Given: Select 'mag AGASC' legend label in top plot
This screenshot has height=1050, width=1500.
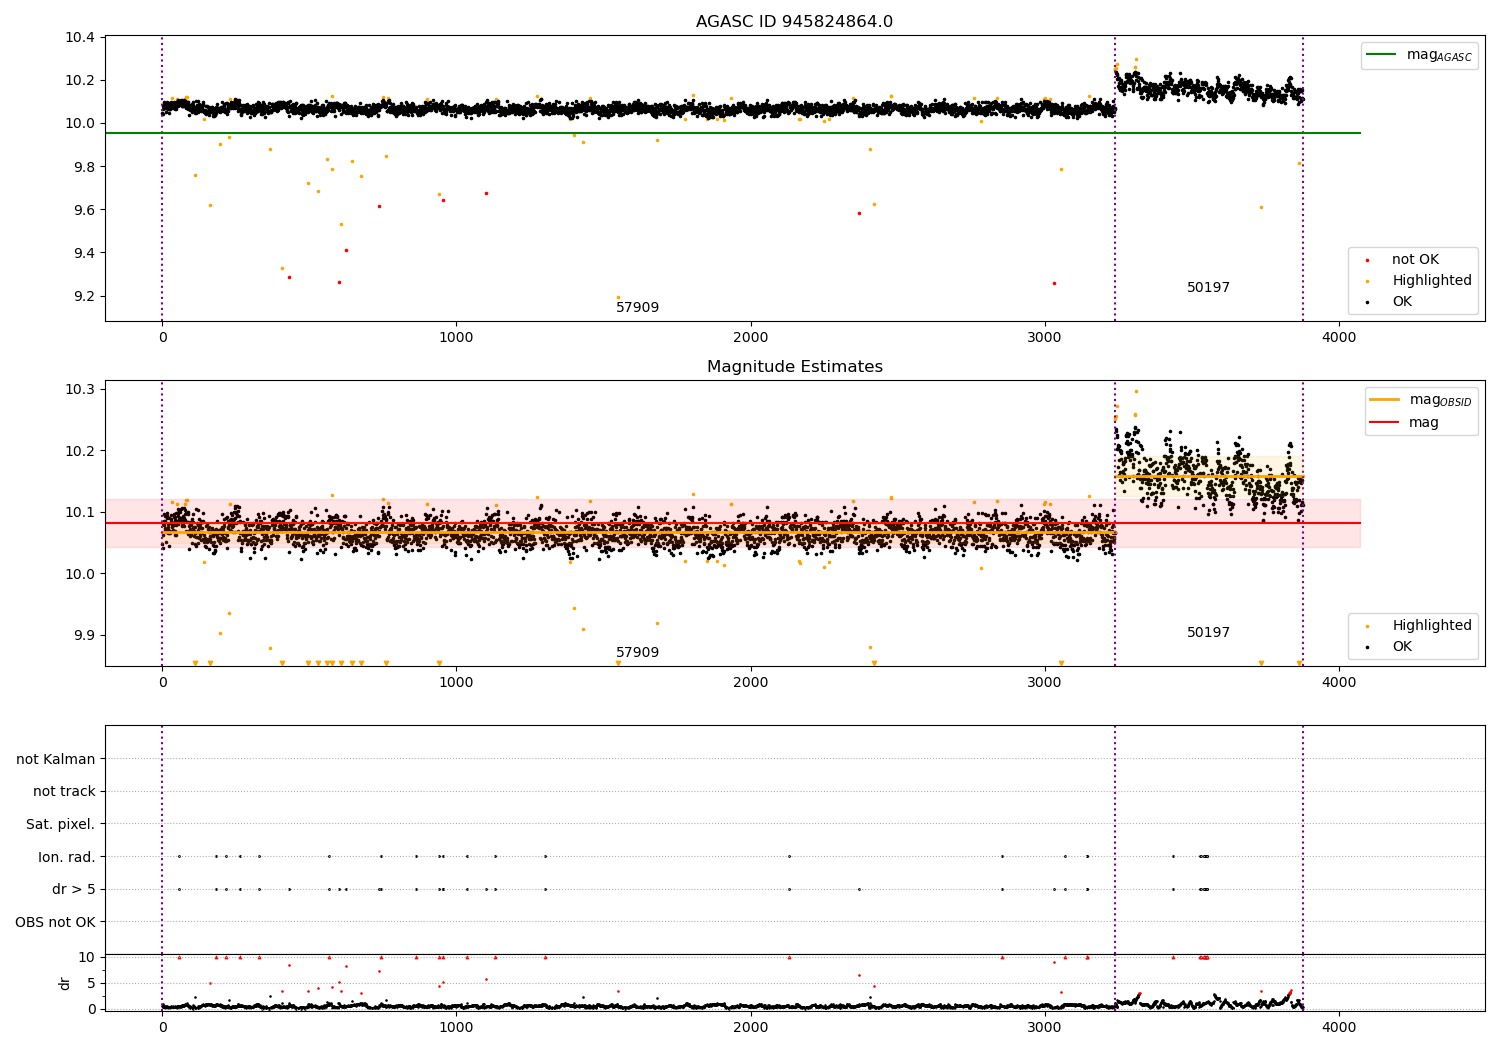Looking at the screenshot, I should [1439, 55].
